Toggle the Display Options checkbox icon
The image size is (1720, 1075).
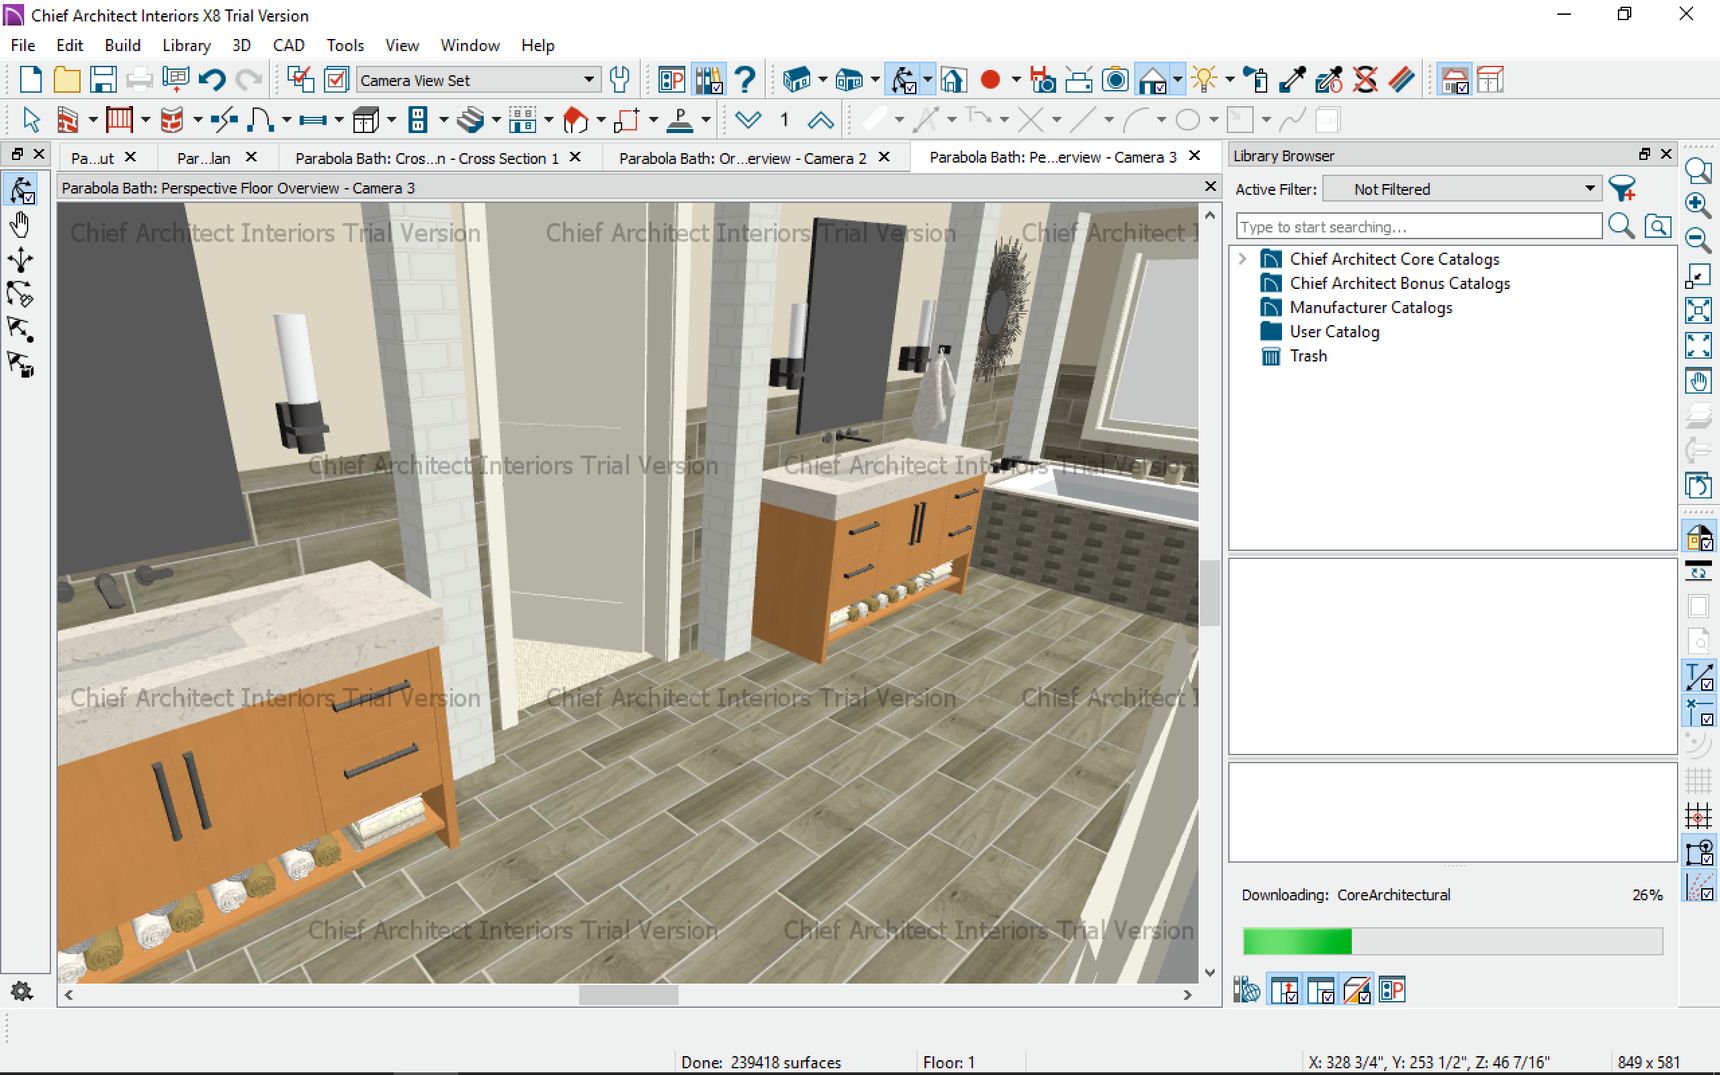337,80
